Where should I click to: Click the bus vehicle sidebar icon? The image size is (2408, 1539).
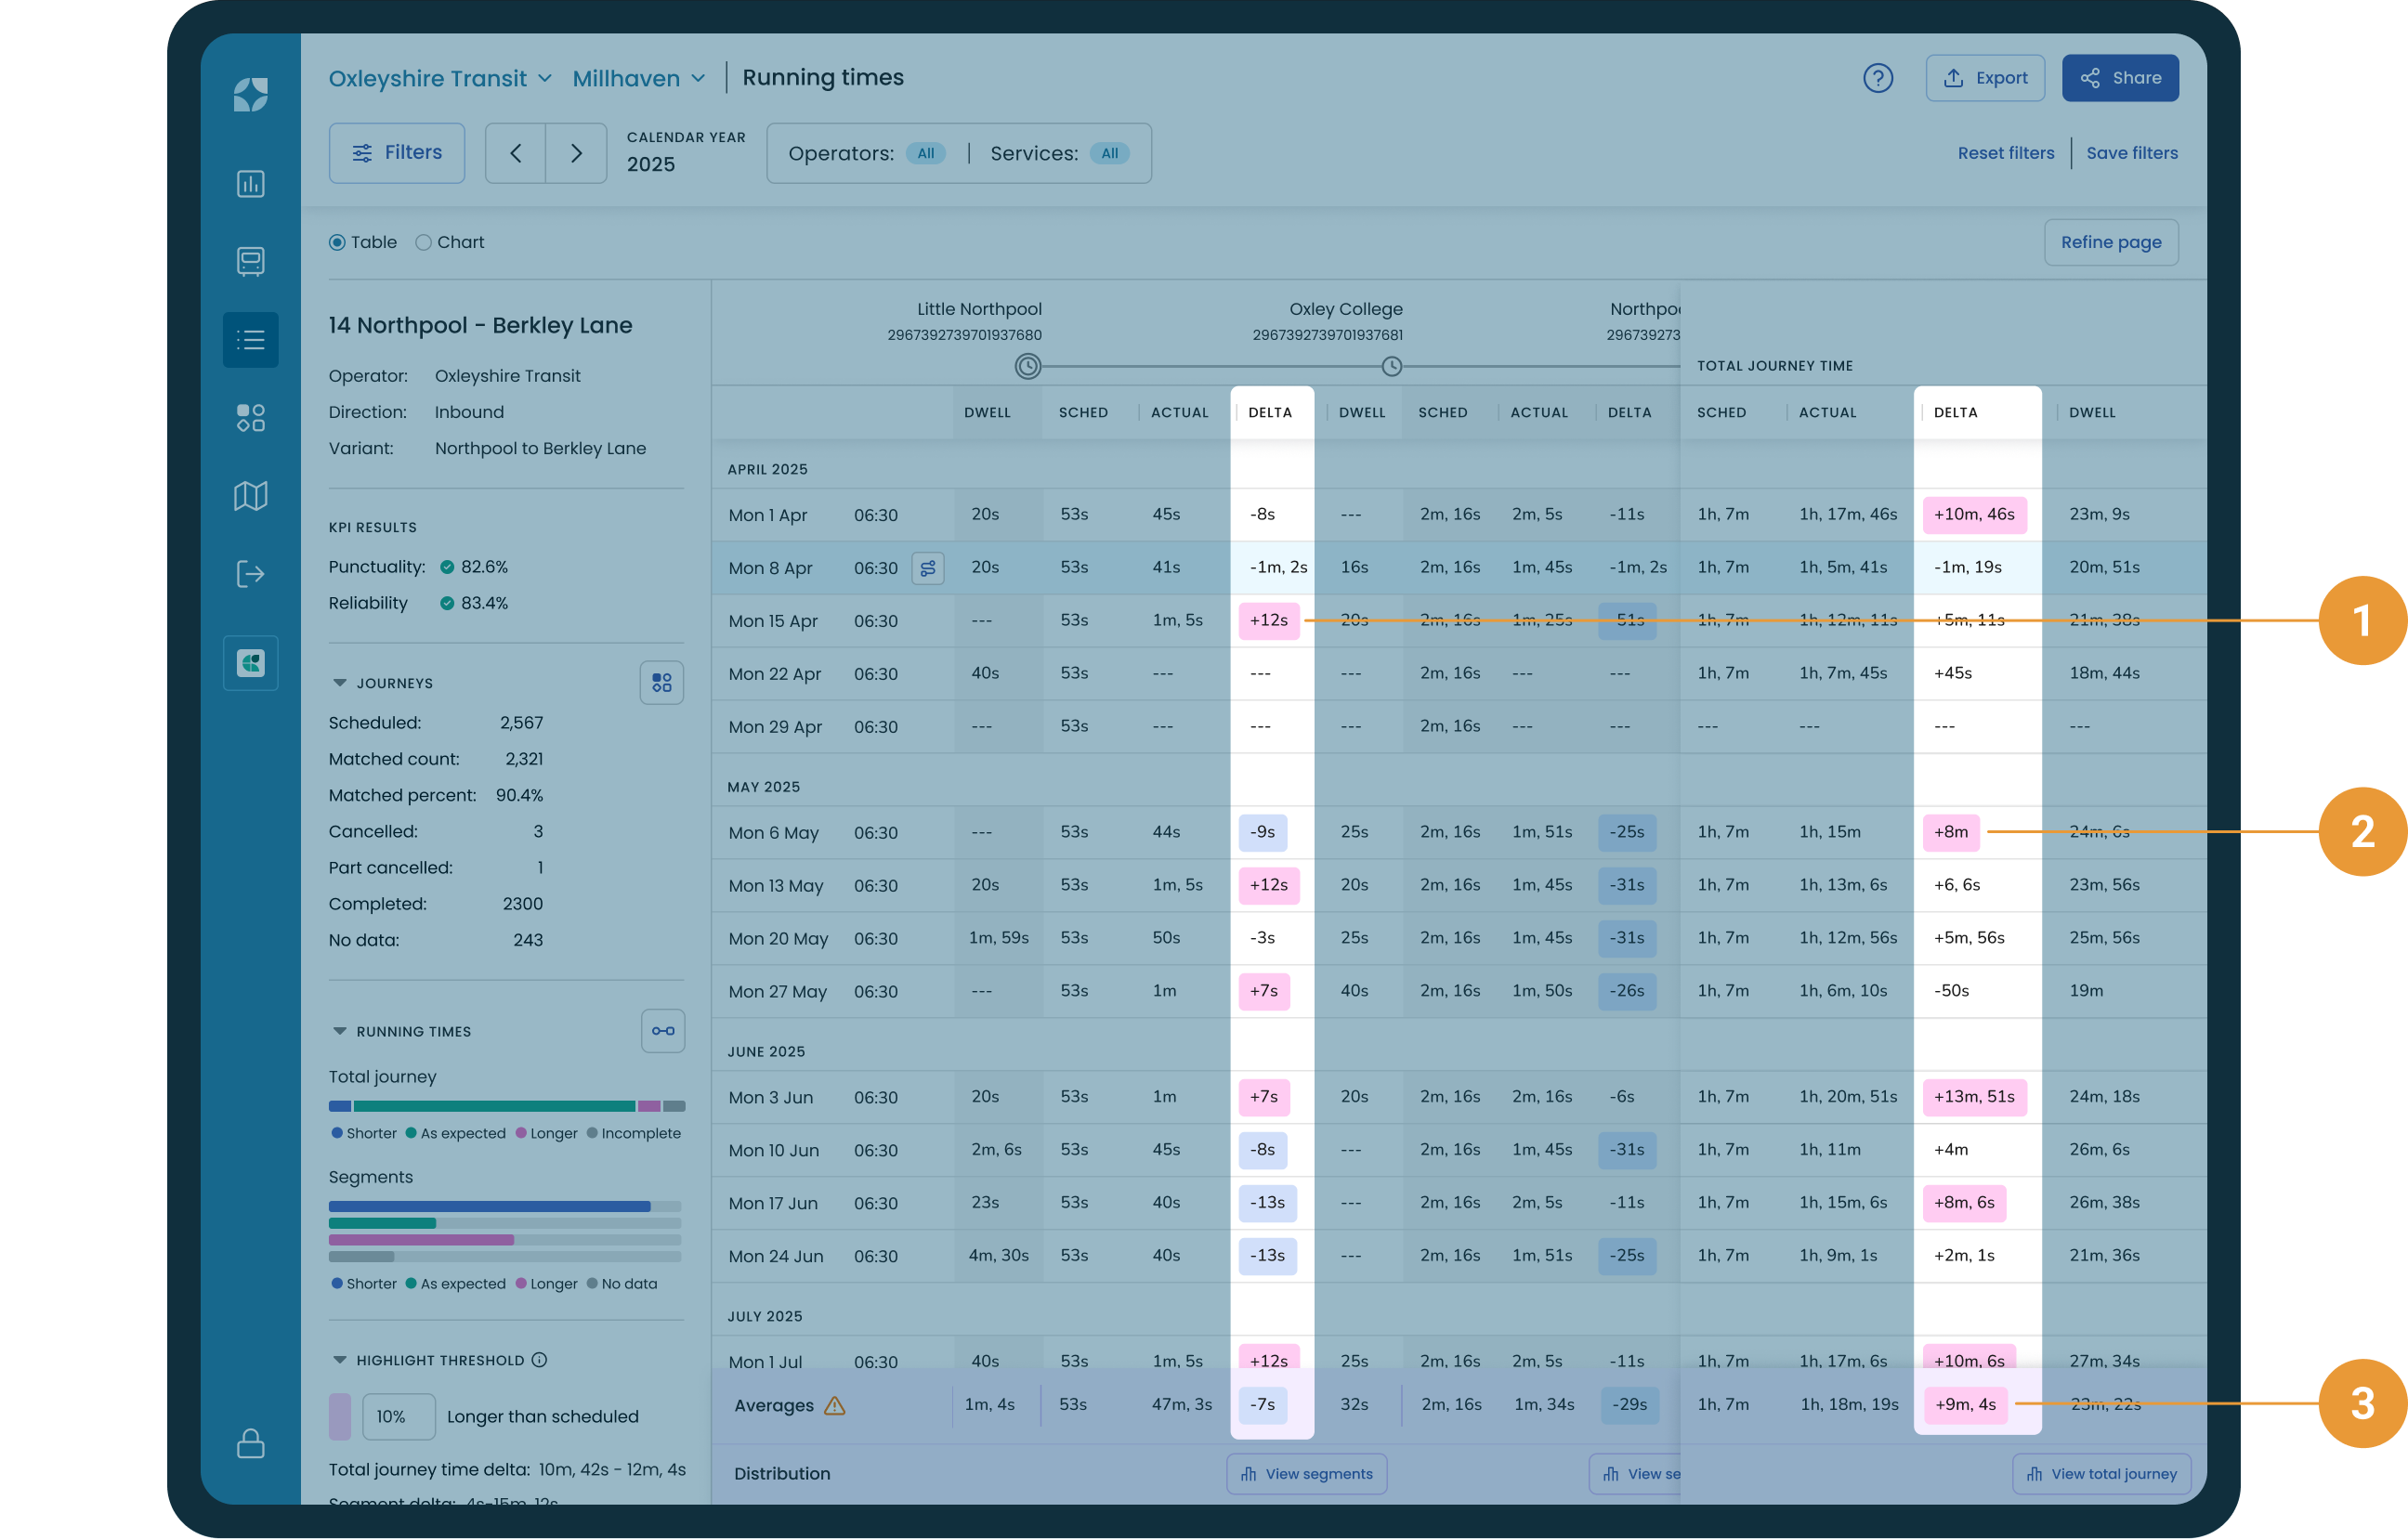pos(250,262)
